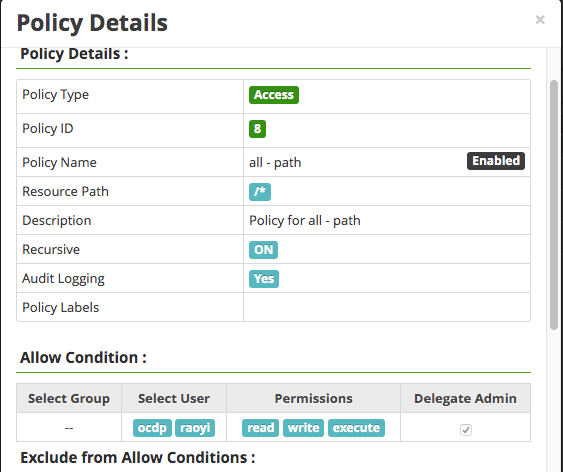Toggle the Delegate Admin checkbox

(466, 429)
